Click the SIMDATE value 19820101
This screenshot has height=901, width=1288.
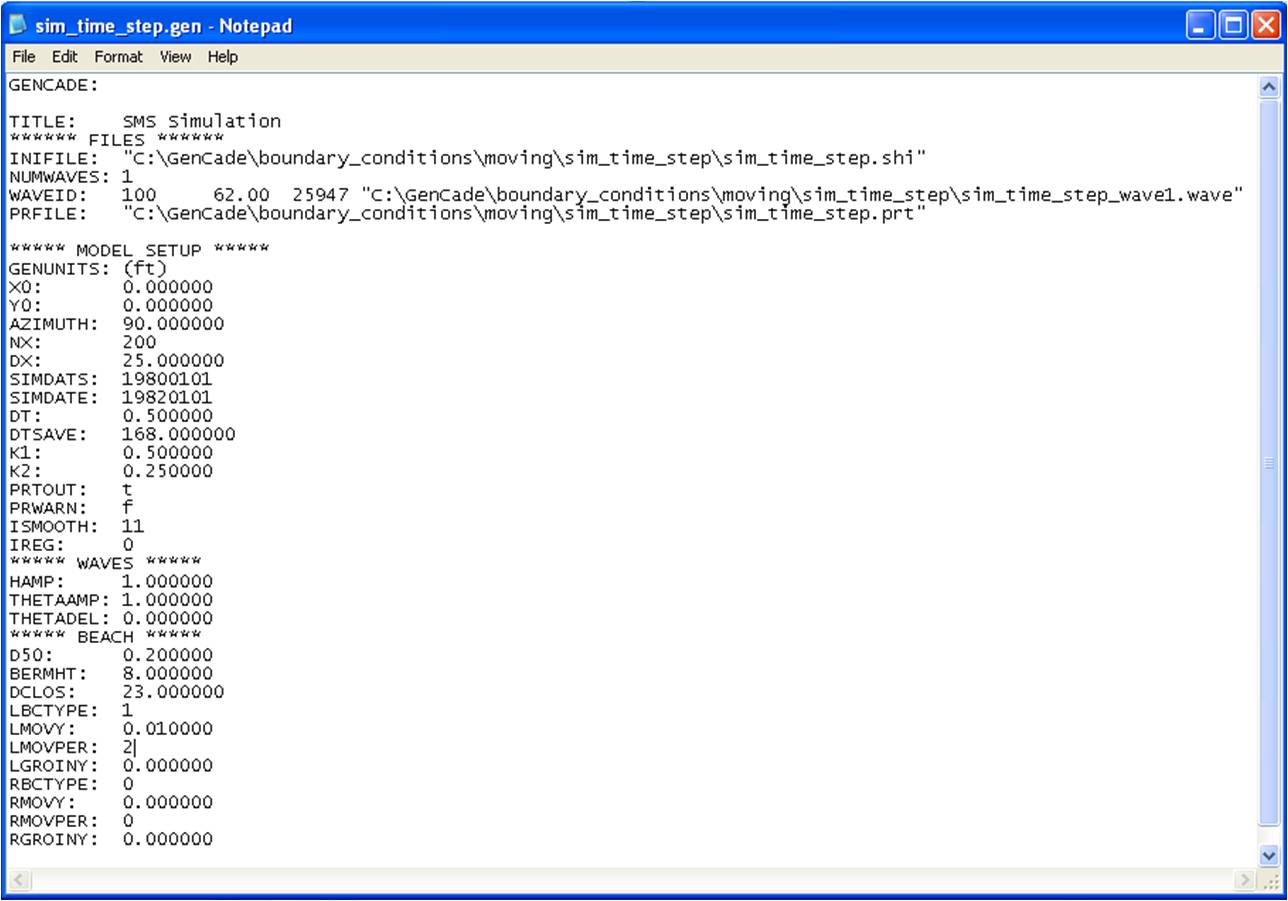tap(167, 397)
